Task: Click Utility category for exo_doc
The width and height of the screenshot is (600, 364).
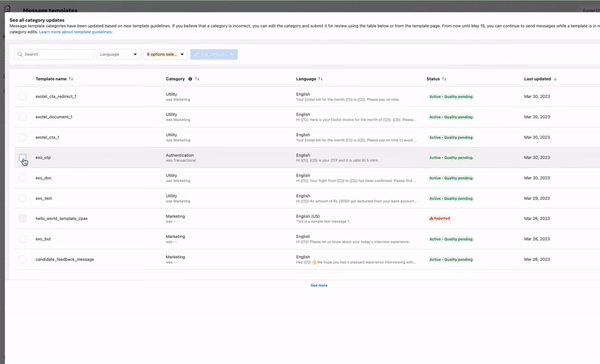Action: point(171,175)
